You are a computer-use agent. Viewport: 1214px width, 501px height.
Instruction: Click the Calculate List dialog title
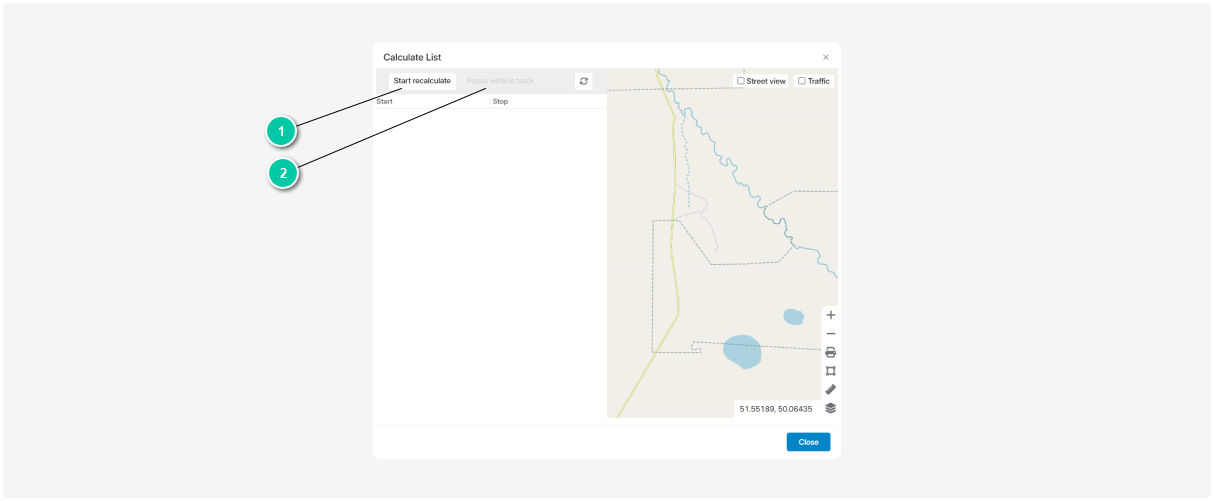click(x=412, y=58)
